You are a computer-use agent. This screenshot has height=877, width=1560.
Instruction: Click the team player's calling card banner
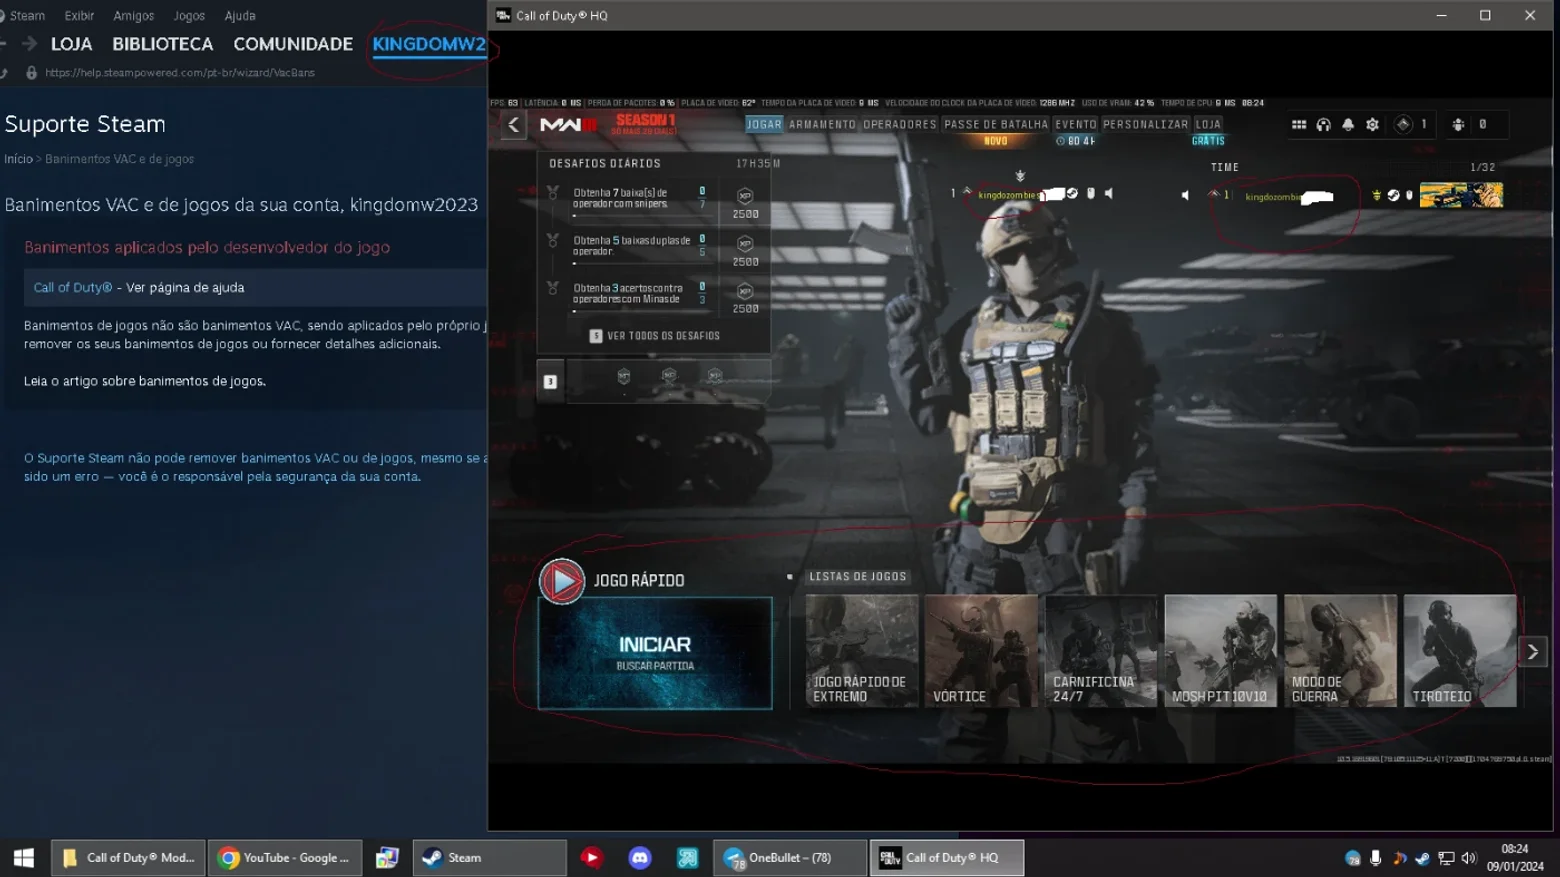pos(1461,195)
